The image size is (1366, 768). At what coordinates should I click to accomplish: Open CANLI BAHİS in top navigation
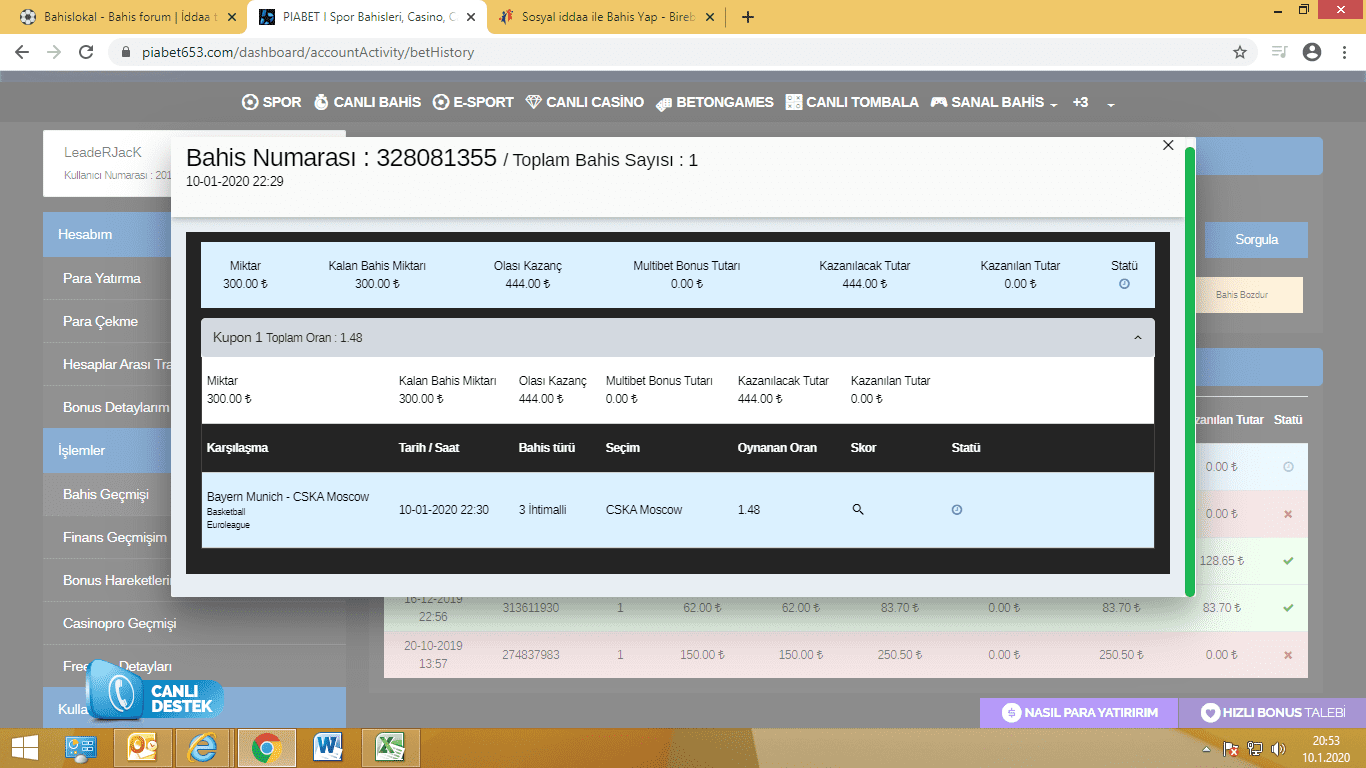coord(367,102)
